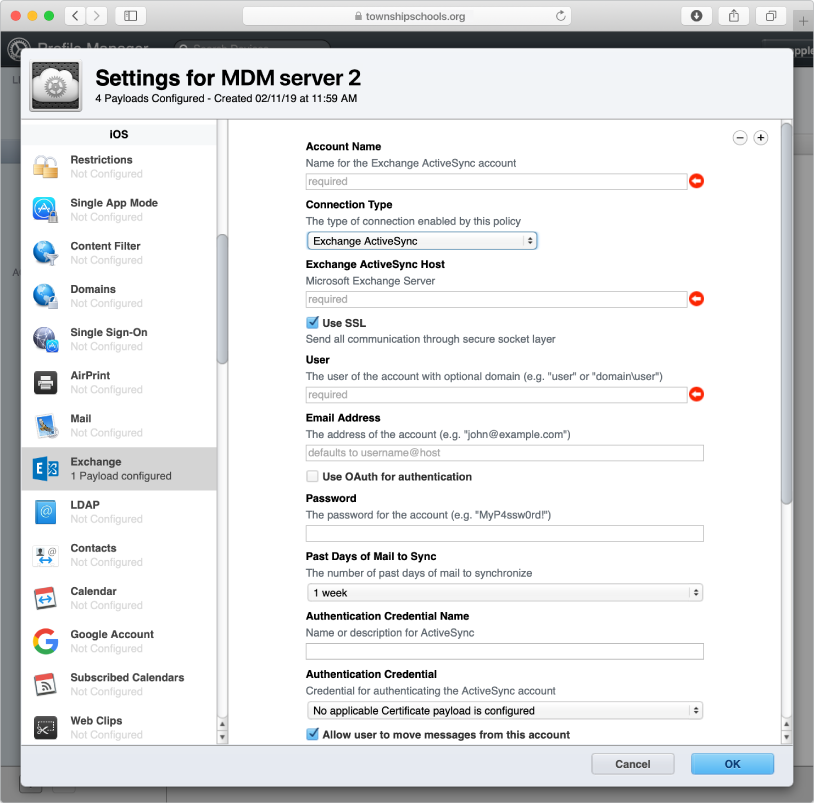Open the Authentication Credential dropdown
This screenshot has width=814, height=803.
click(x=504, y=710)
